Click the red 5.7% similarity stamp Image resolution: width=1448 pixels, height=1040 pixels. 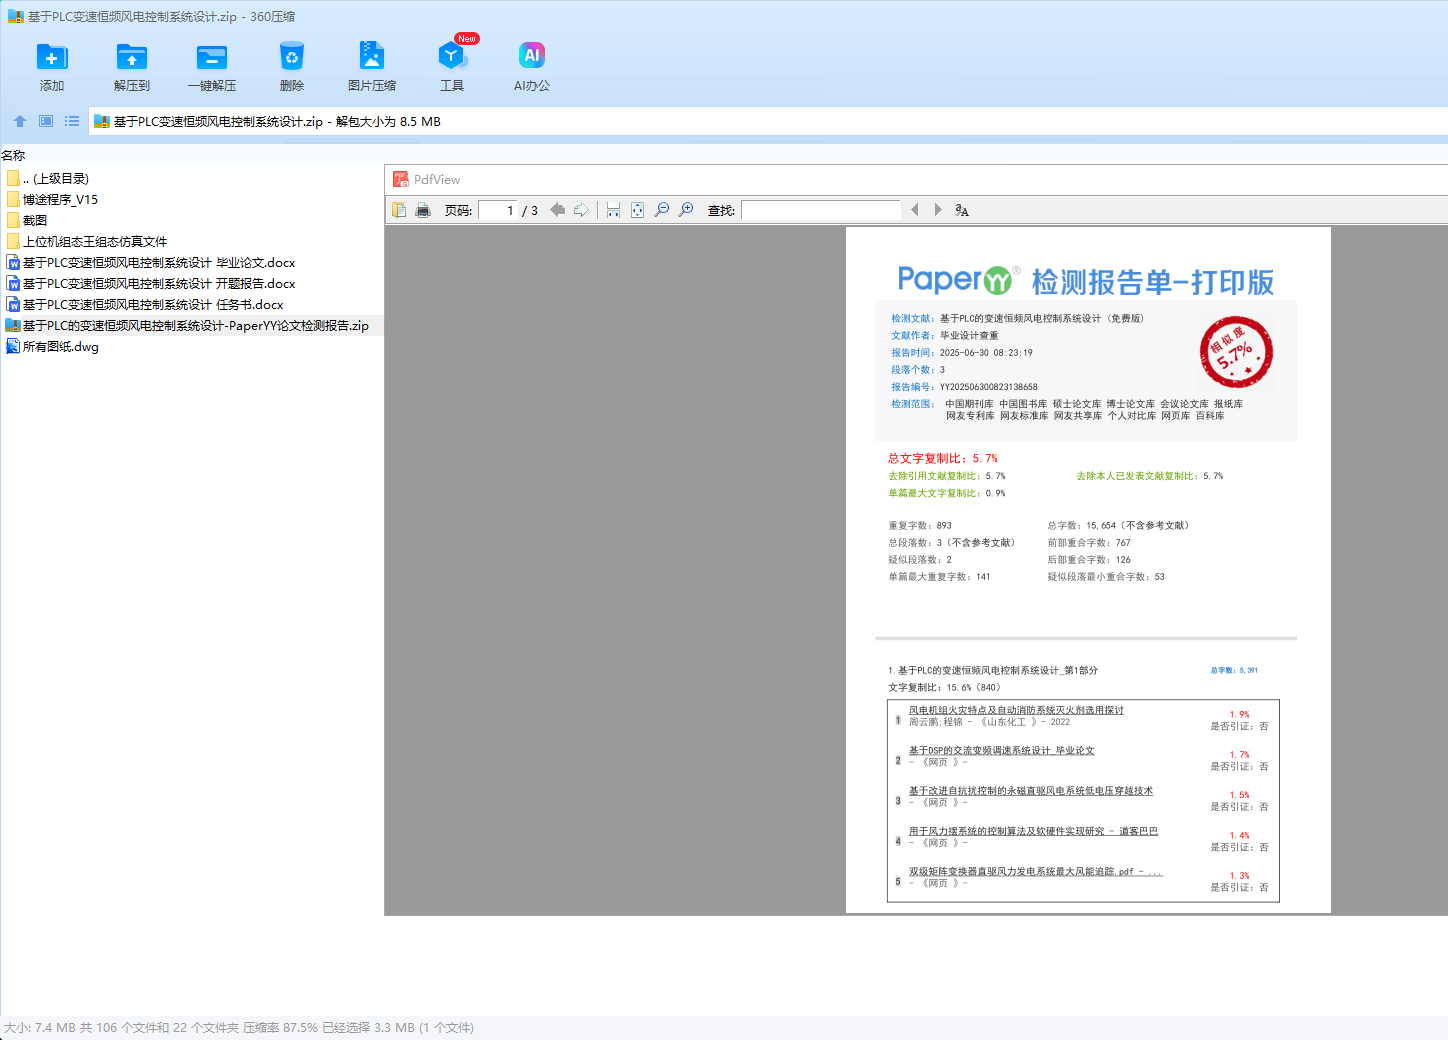click(x=1236, y=352)
